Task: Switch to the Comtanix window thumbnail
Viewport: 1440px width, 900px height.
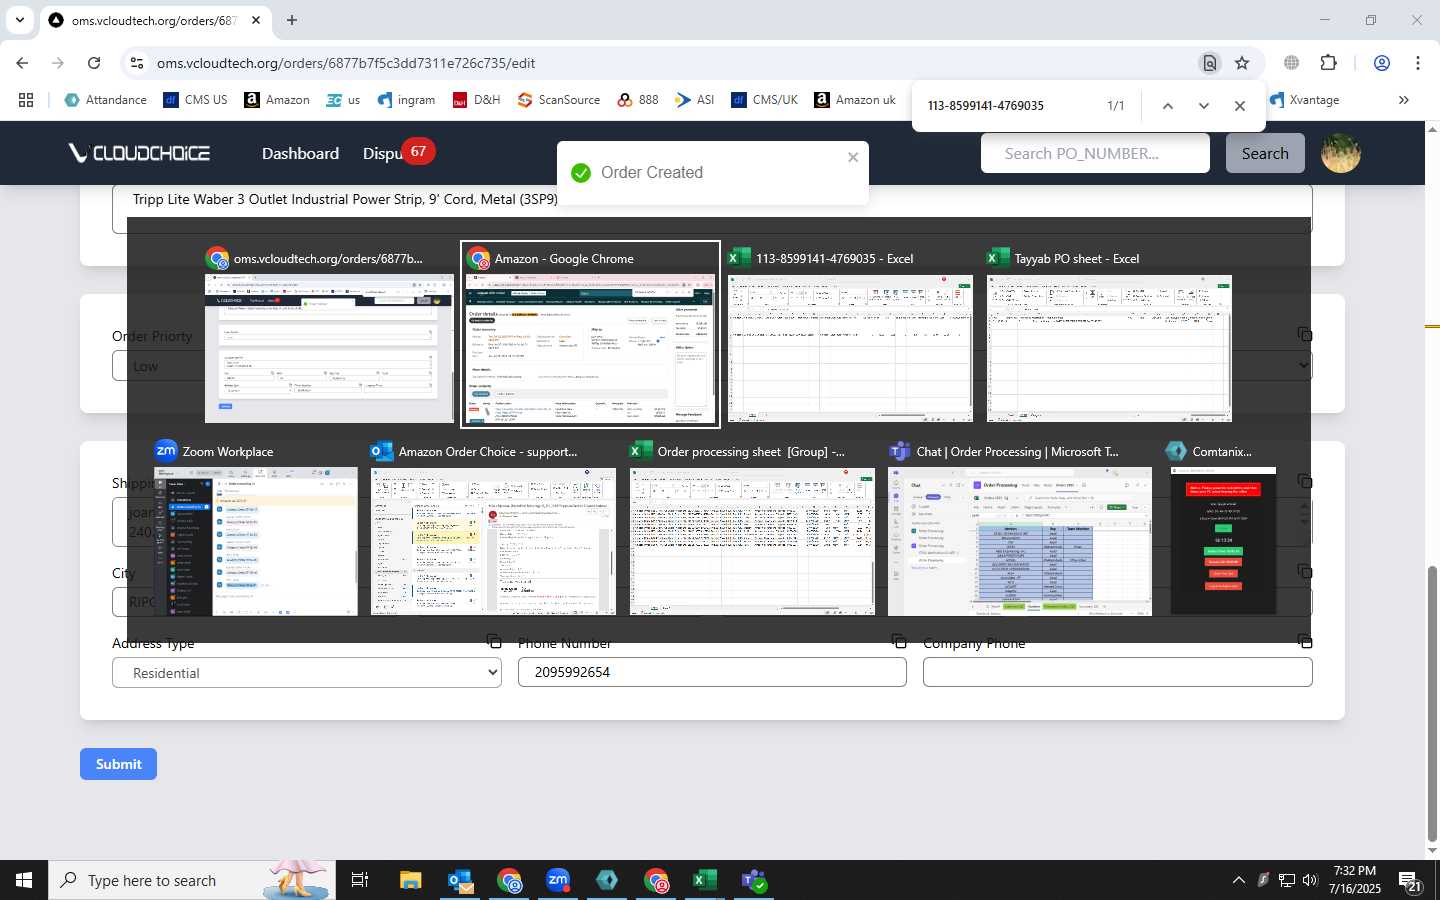Action: coord(1223,529)
